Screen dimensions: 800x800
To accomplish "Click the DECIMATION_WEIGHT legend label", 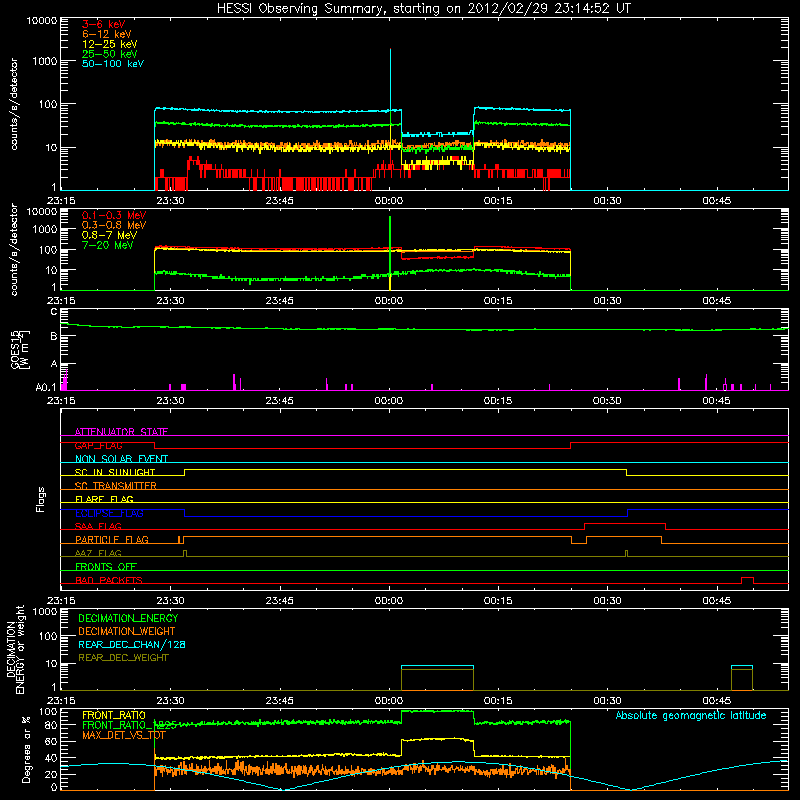I will (x=127, y=631).
